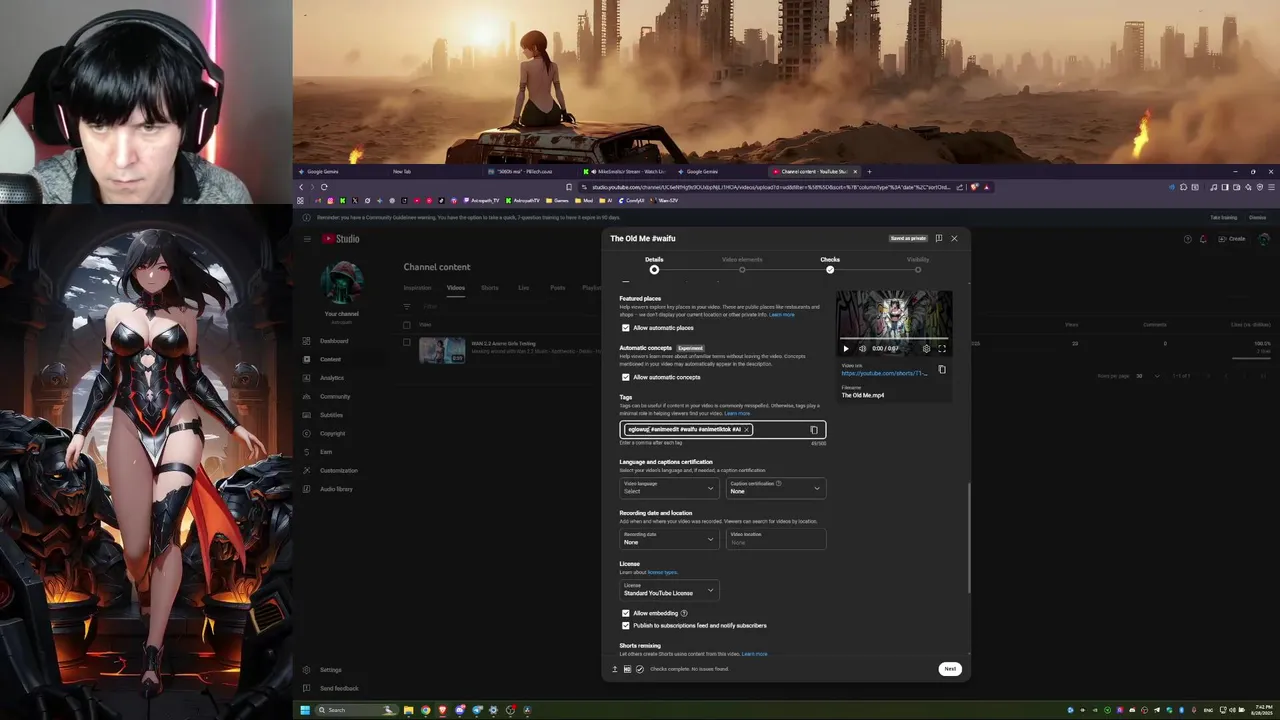Open Learn more link under Tags
Image resolution: width=1280 pixels, height=720 pixels.
point(737,413)
